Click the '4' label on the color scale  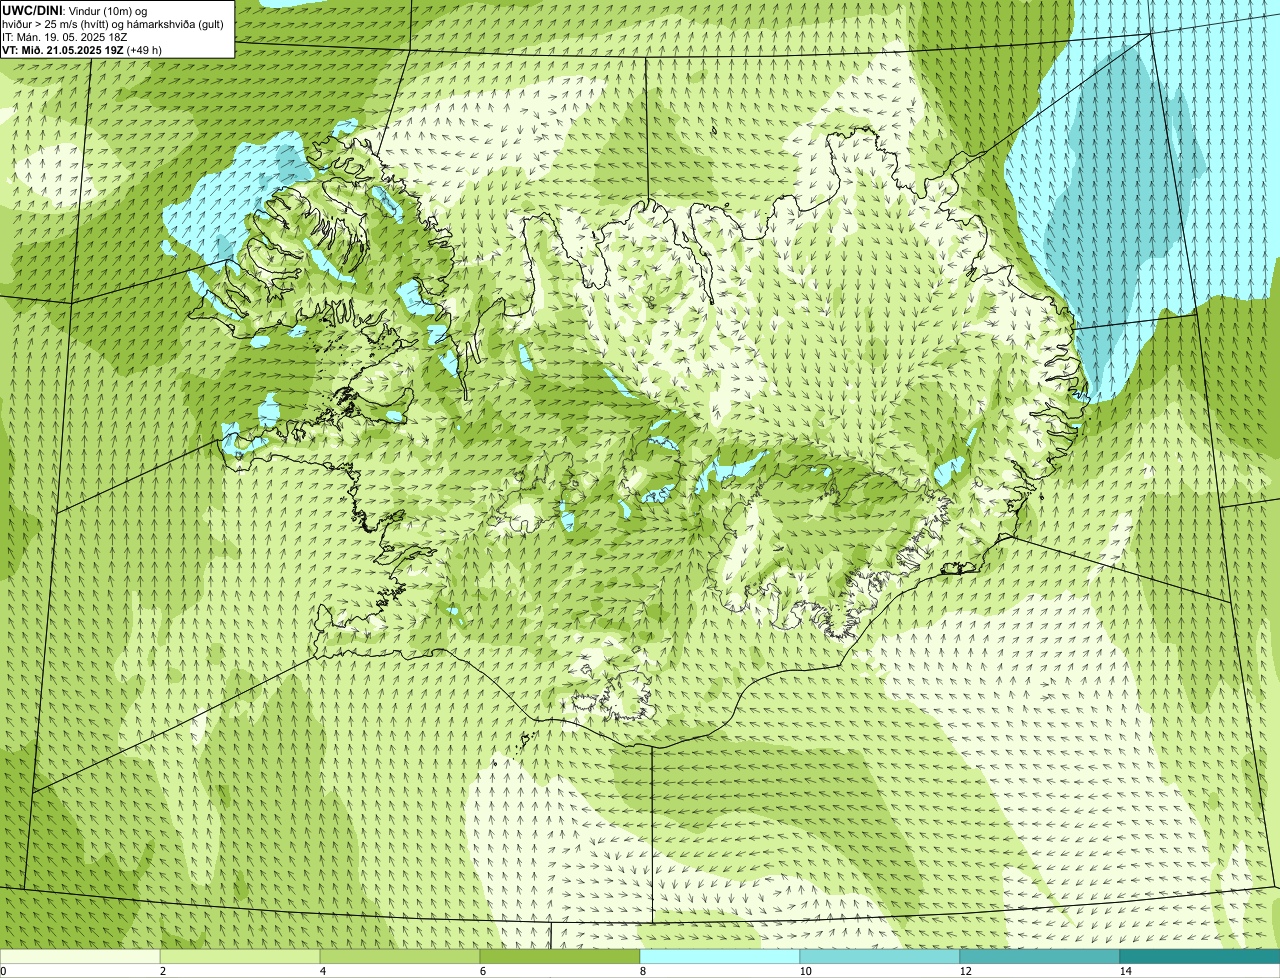click(x=321, y=971)
